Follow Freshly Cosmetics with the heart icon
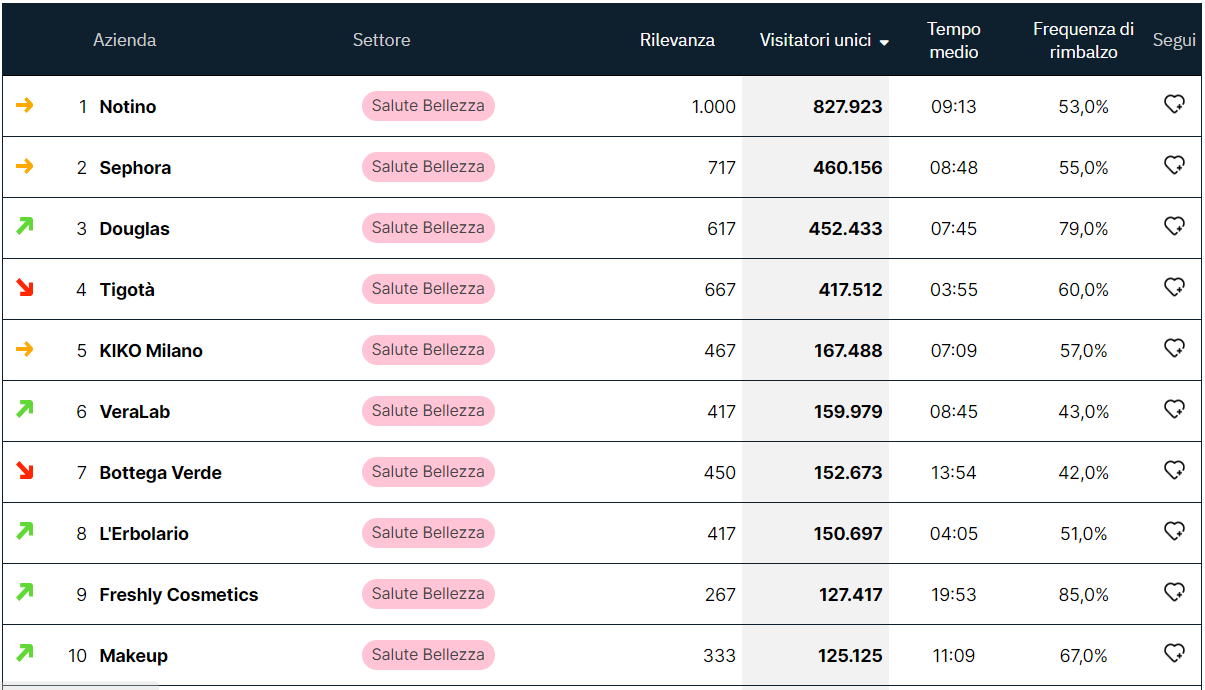Image resolution: width=1205 pixels, height=690 pixels. (1175, 592)
